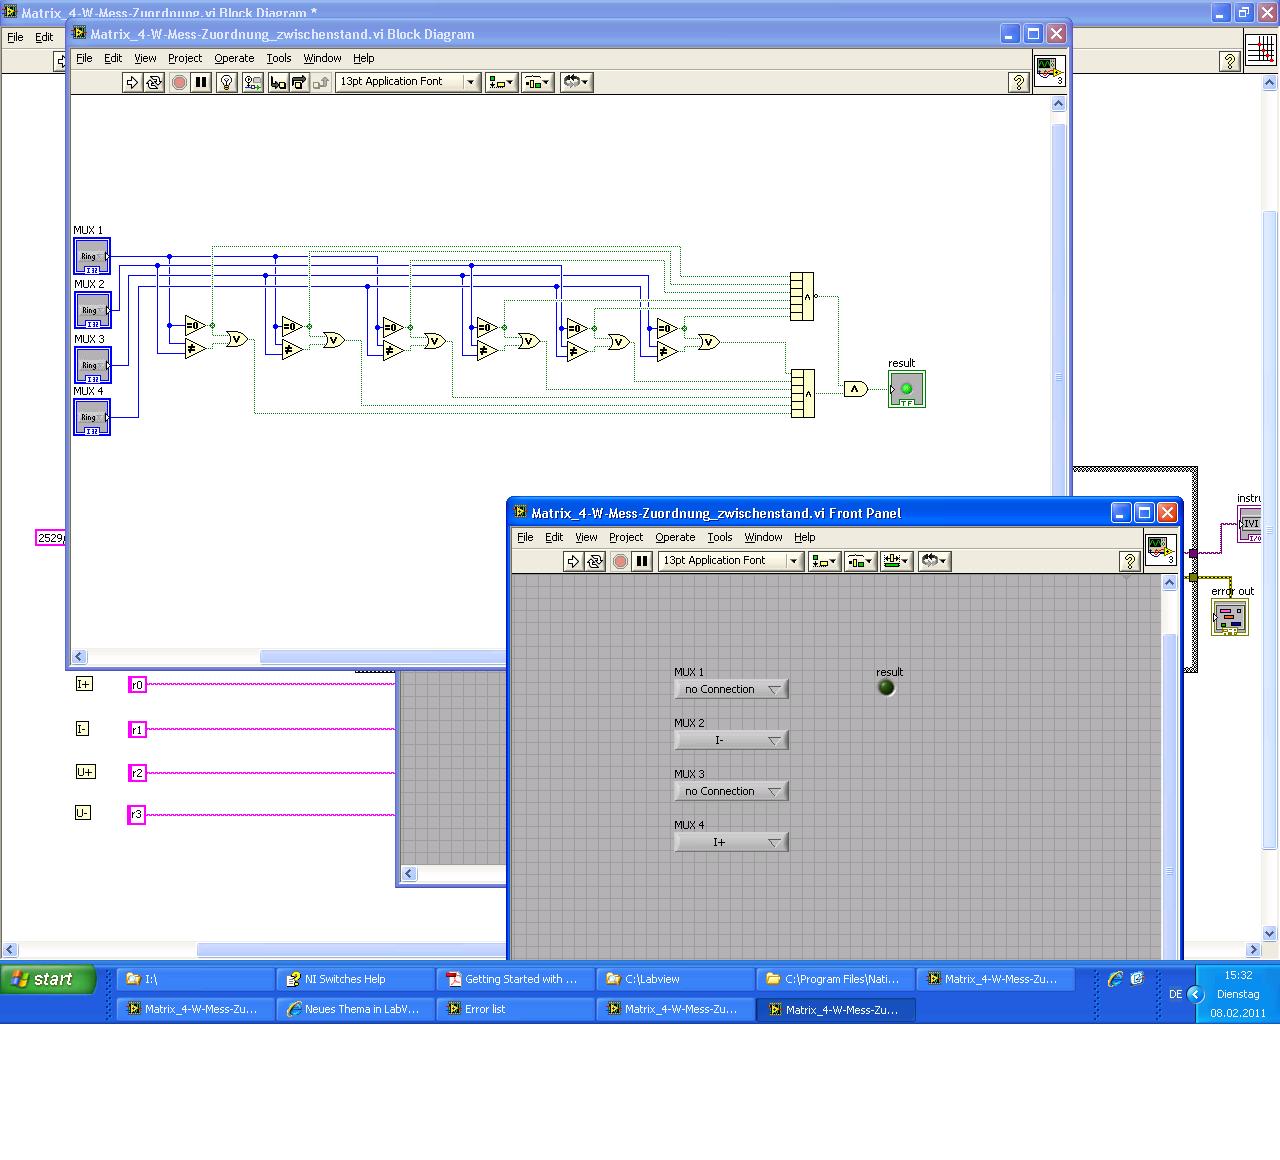Open the Help menu of the zwischenstand Block Diagram
1280x1160 pixels.
point(364,58)
